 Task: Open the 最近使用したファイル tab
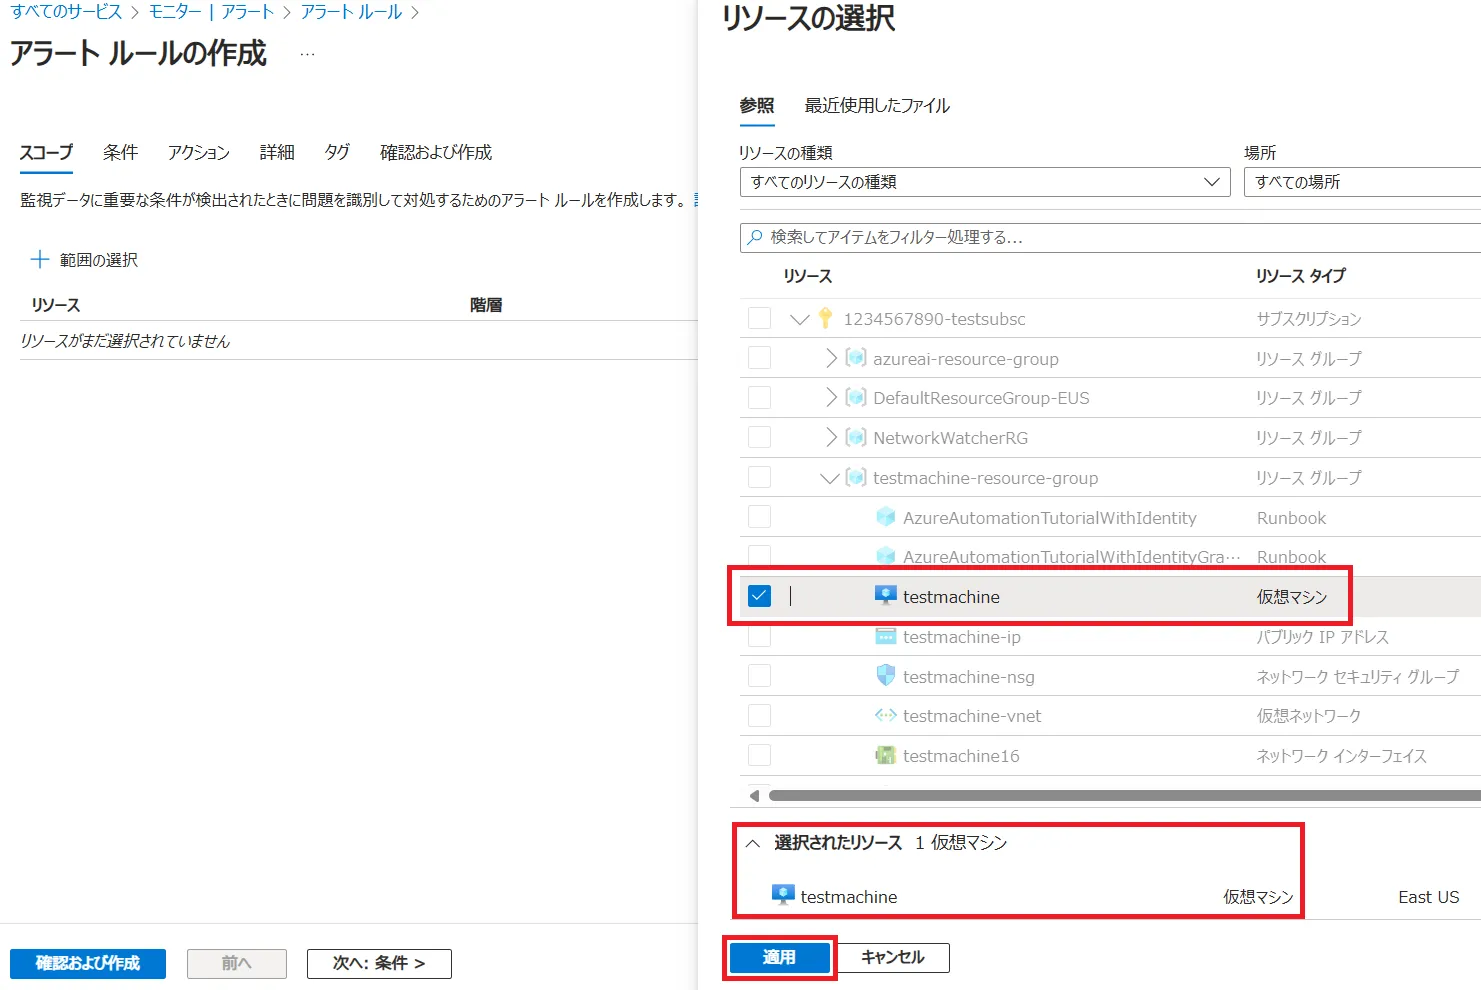(877, 106)
